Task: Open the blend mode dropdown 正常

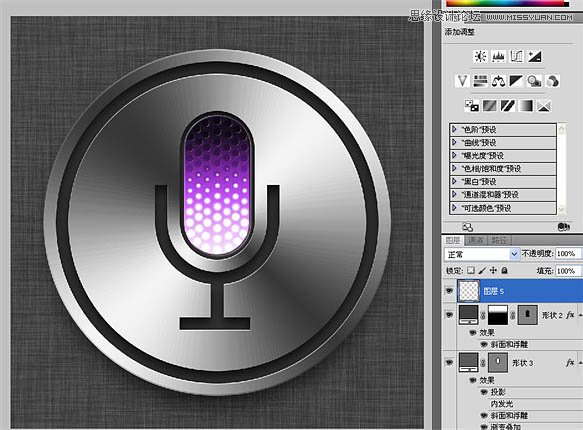Action: pos(481,254)
